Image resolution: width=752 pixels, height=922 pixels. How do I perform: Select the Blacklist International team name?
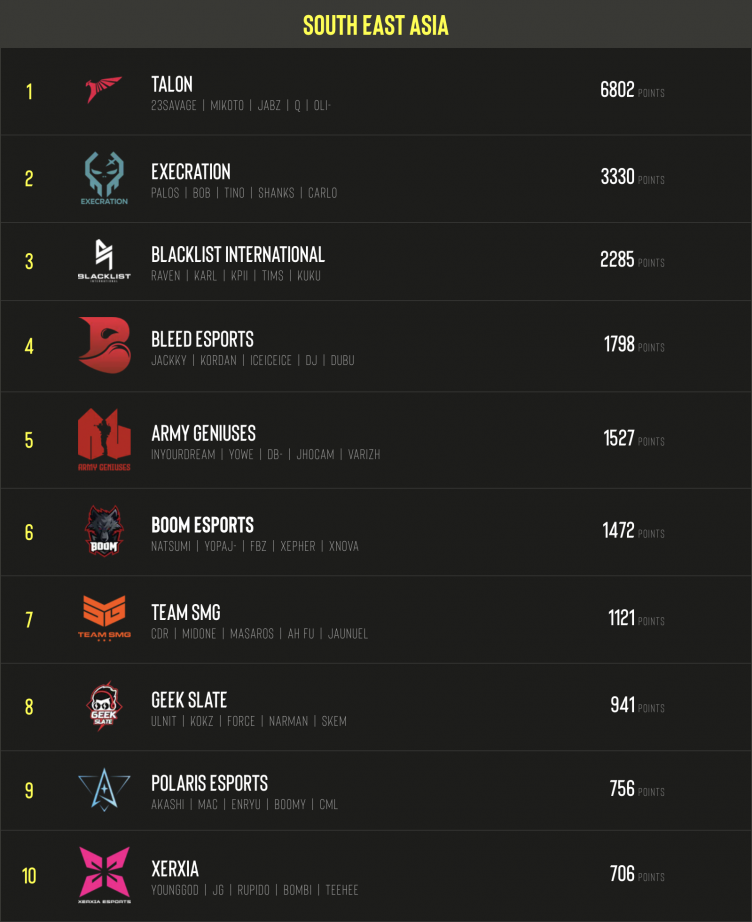238,255
